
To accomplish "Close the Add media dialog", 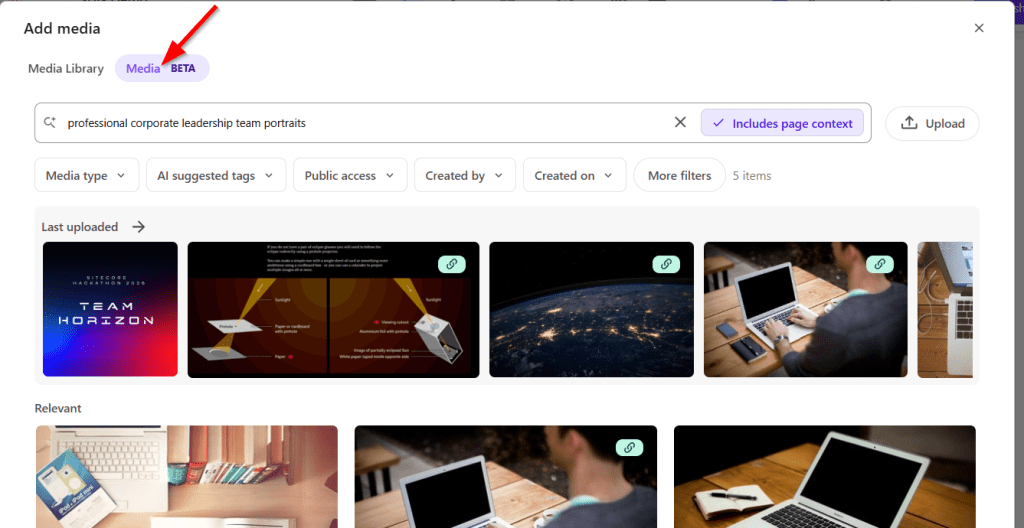I will 979,28.
